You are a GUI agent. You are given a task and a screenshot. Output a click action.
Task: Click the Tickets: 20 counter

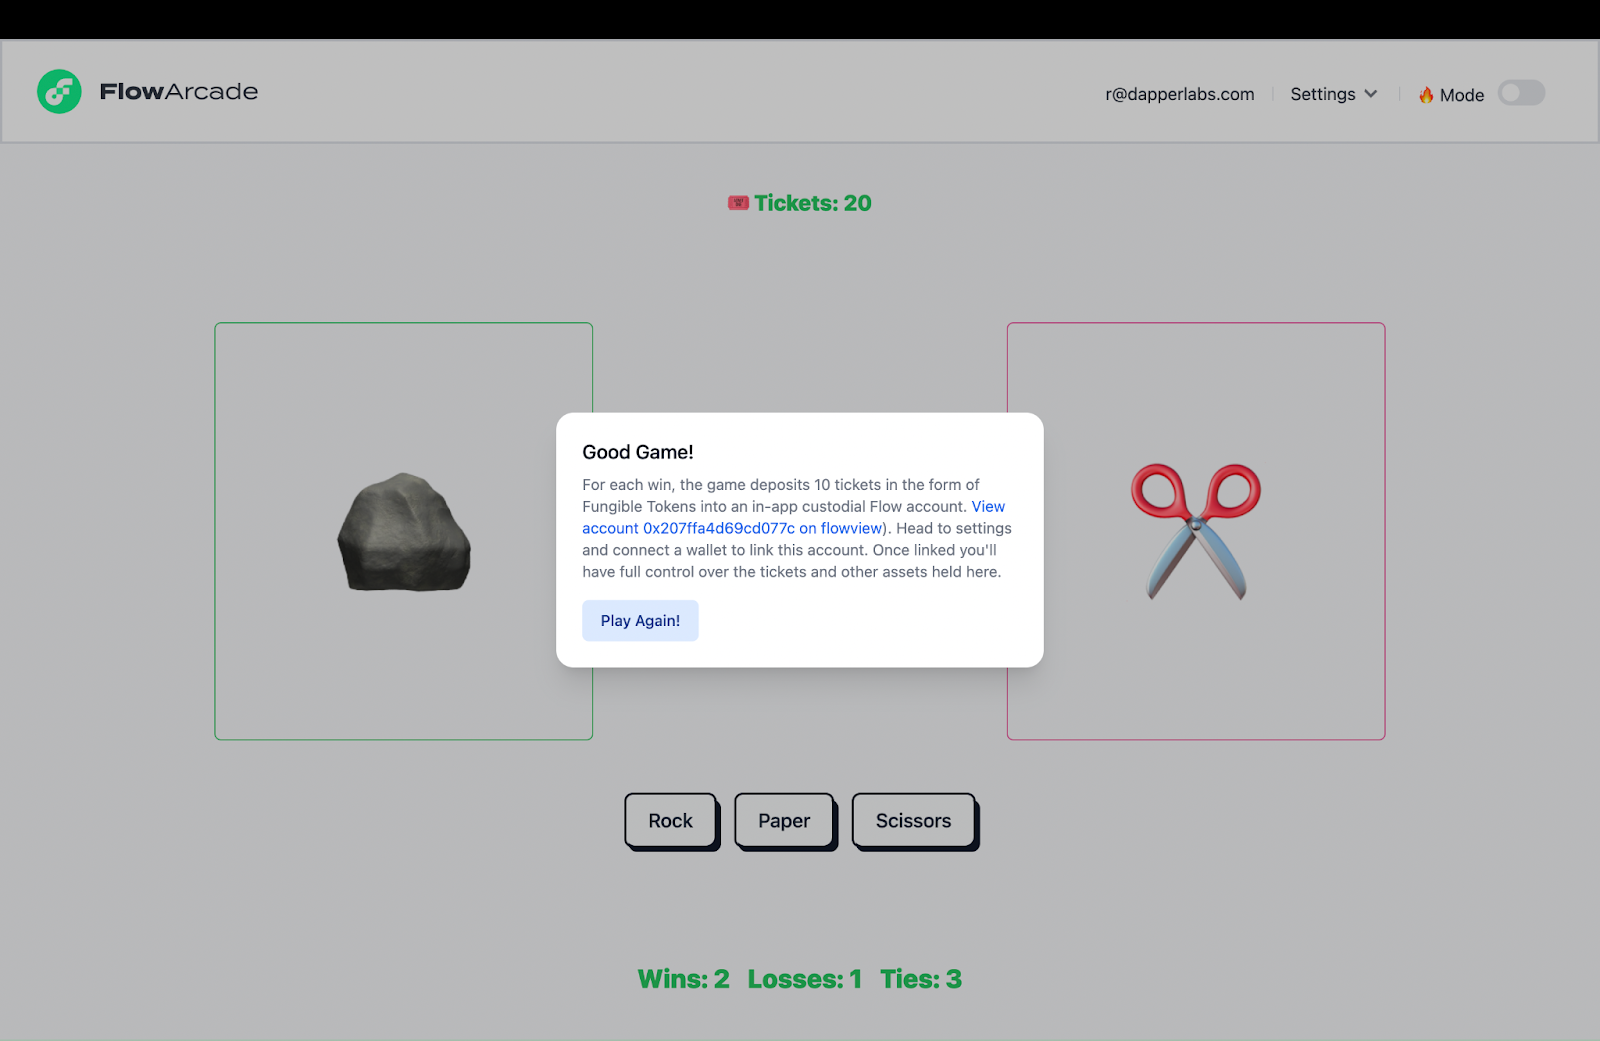(812, 203)
